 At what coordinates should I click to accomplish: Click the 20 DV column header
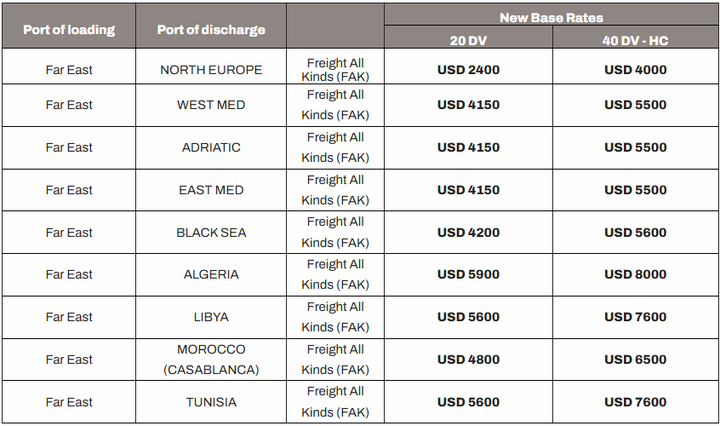pos(468,40)
